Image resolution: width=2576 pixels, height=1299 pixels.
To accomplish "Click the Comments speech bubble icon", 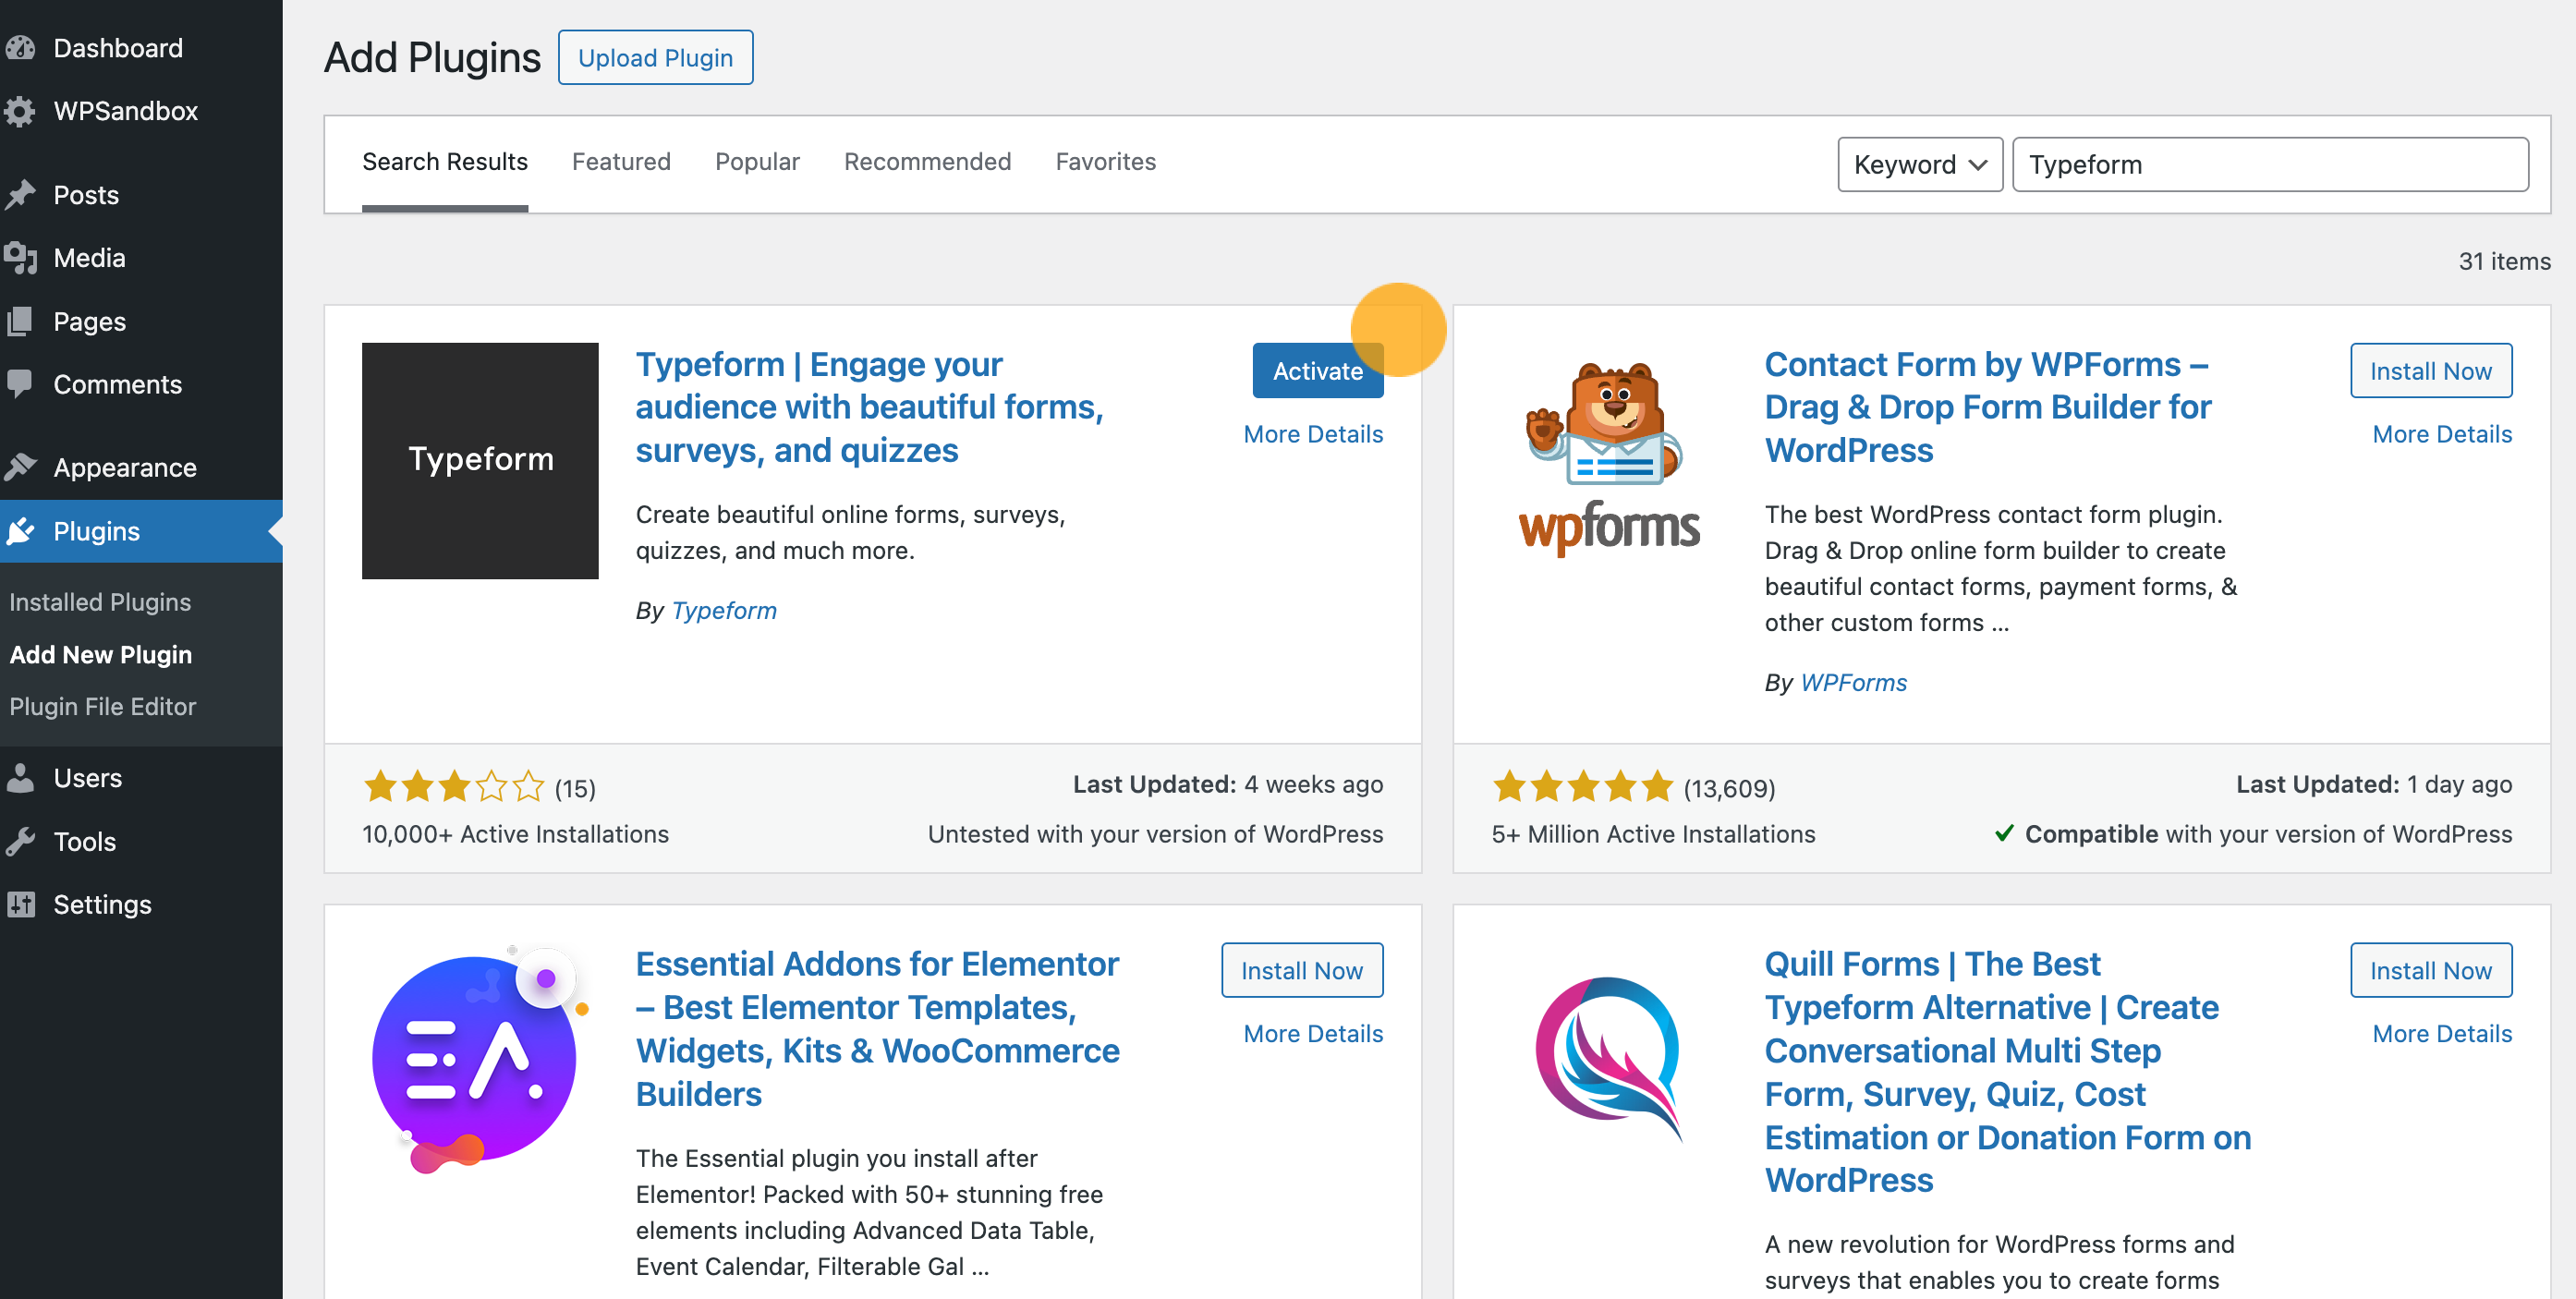I will (x=20, y=384).
